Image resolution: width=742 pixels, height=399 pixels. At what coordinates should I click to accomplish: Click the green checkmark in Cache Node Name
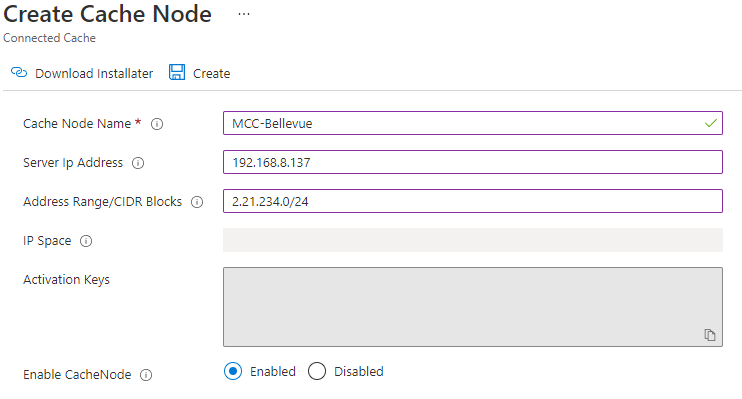tap(711, 124)
